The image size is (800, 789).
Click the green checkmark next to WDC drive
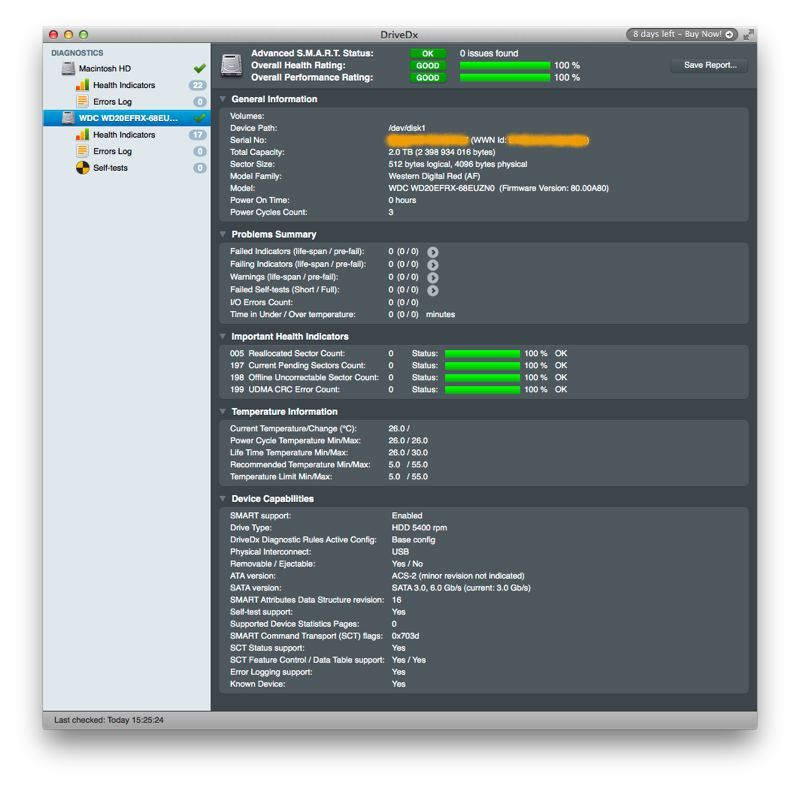coord(200,118)
